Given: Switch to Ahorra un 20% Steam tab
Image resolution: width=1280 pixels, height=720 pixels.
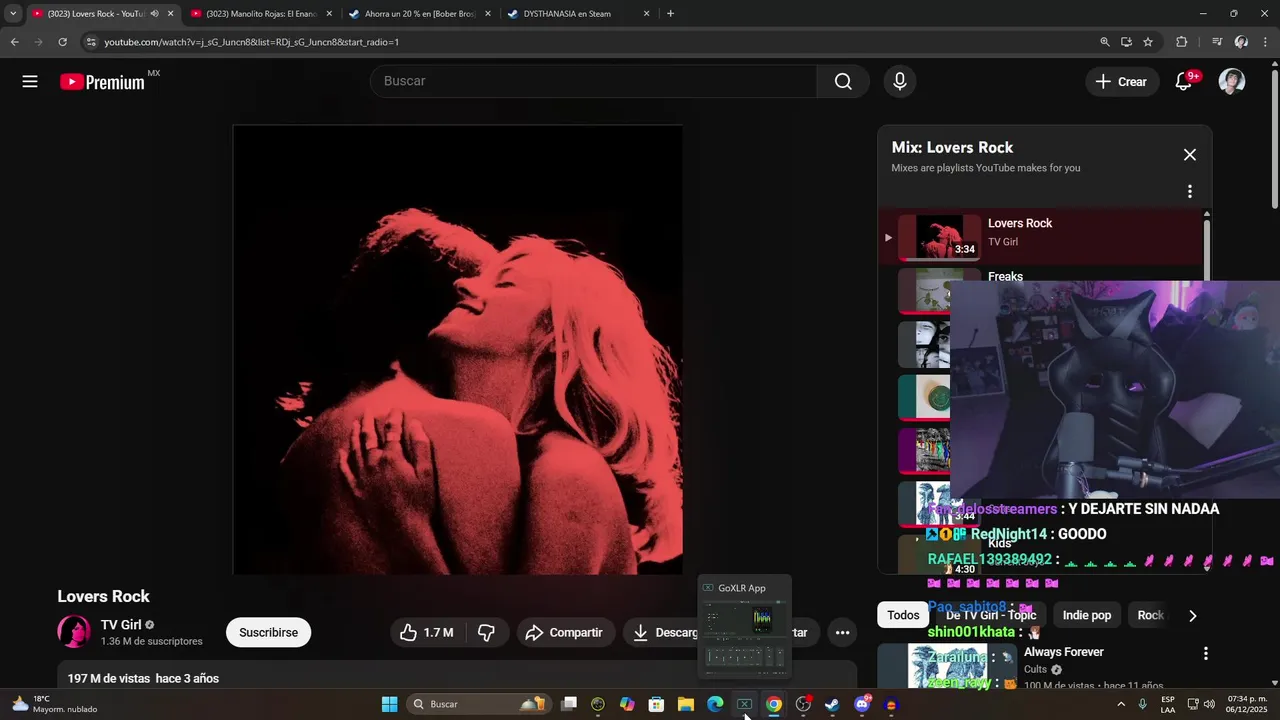Looking at the screenshot, I should 419,14.
